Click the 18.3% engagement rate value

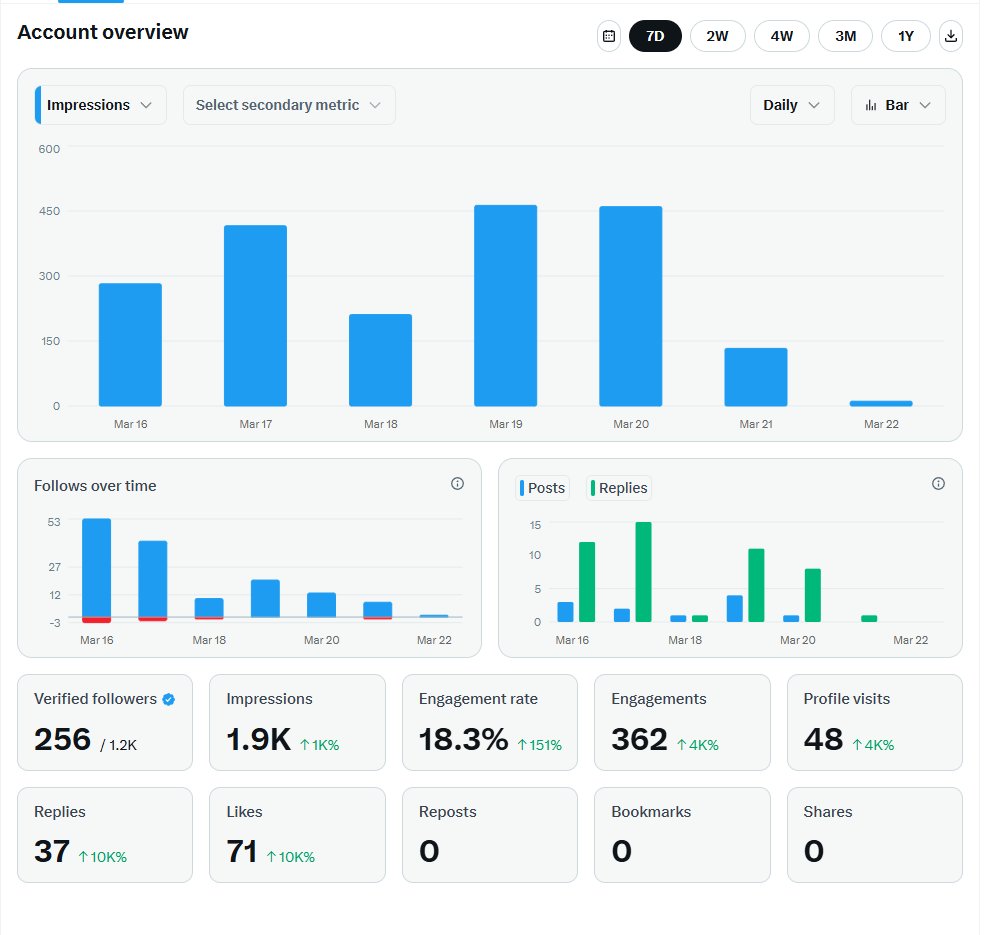coord(463,740)
